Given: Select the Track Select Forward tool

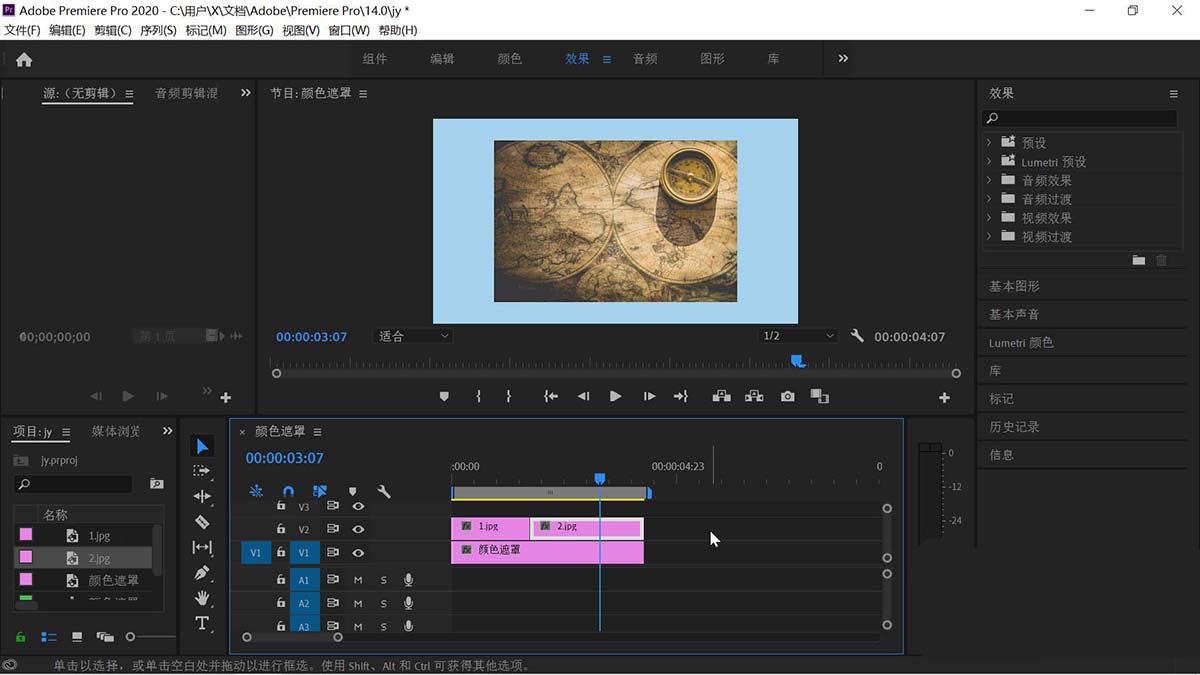Looking at the screenshot, I should tap(202, 471).
